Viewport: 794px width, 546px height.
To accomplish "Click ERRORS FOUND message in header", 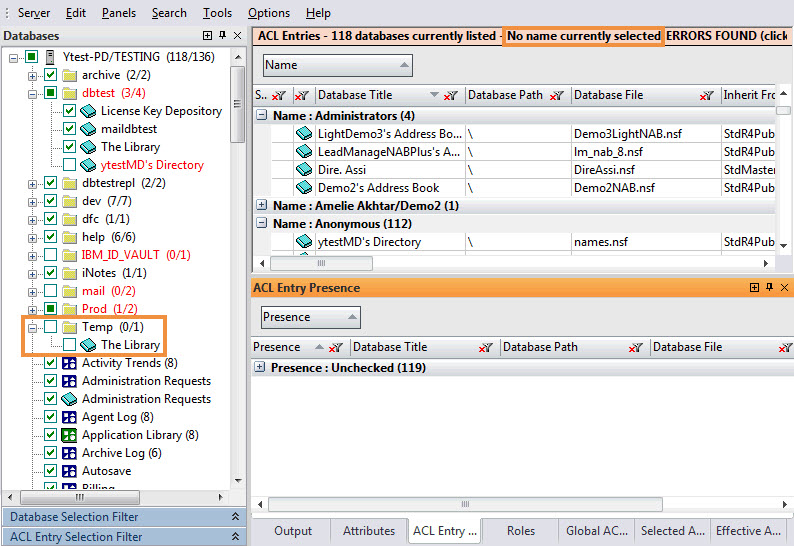I will [728, 36].
